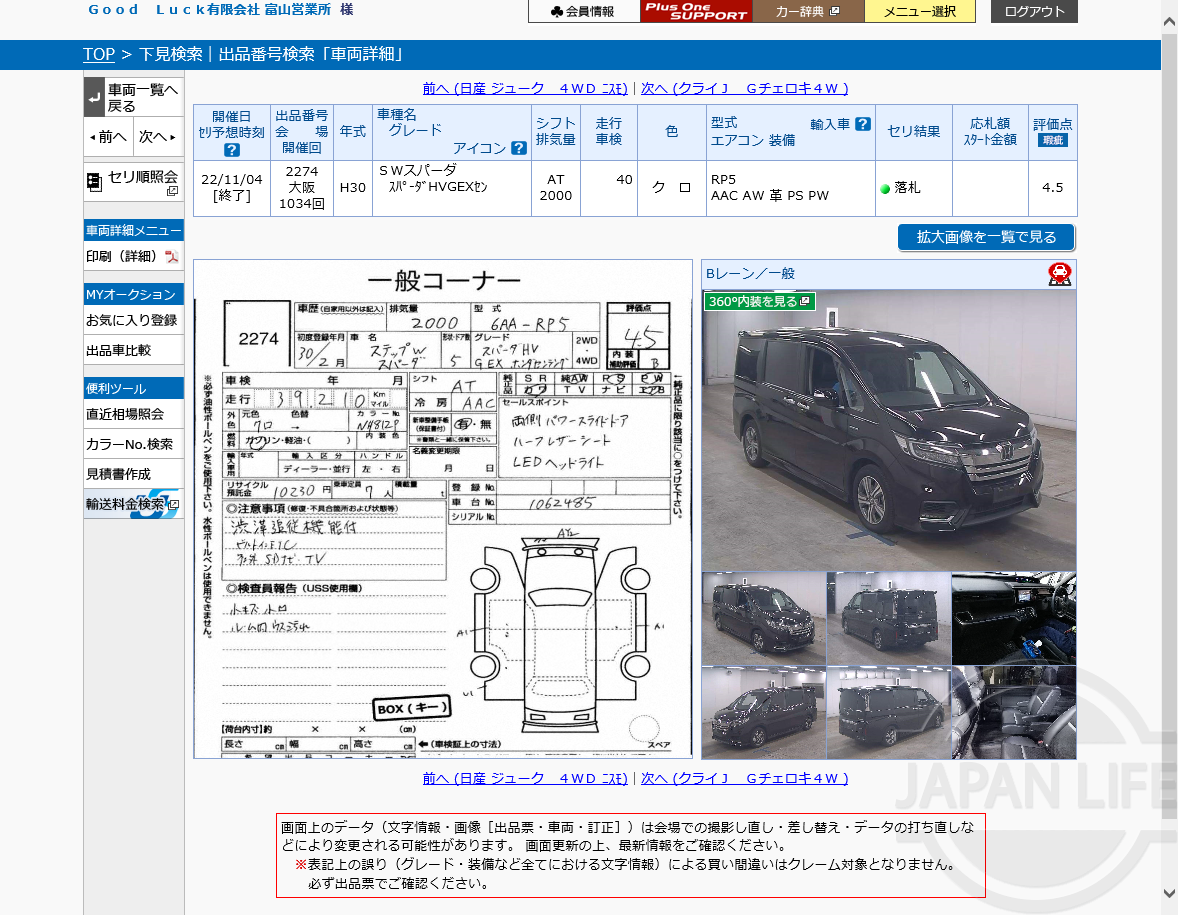Image resolution: width=1178 pixels, height=915 pixels.
Task: Click the help icon next to アイコン
Action: click(518, 148)
